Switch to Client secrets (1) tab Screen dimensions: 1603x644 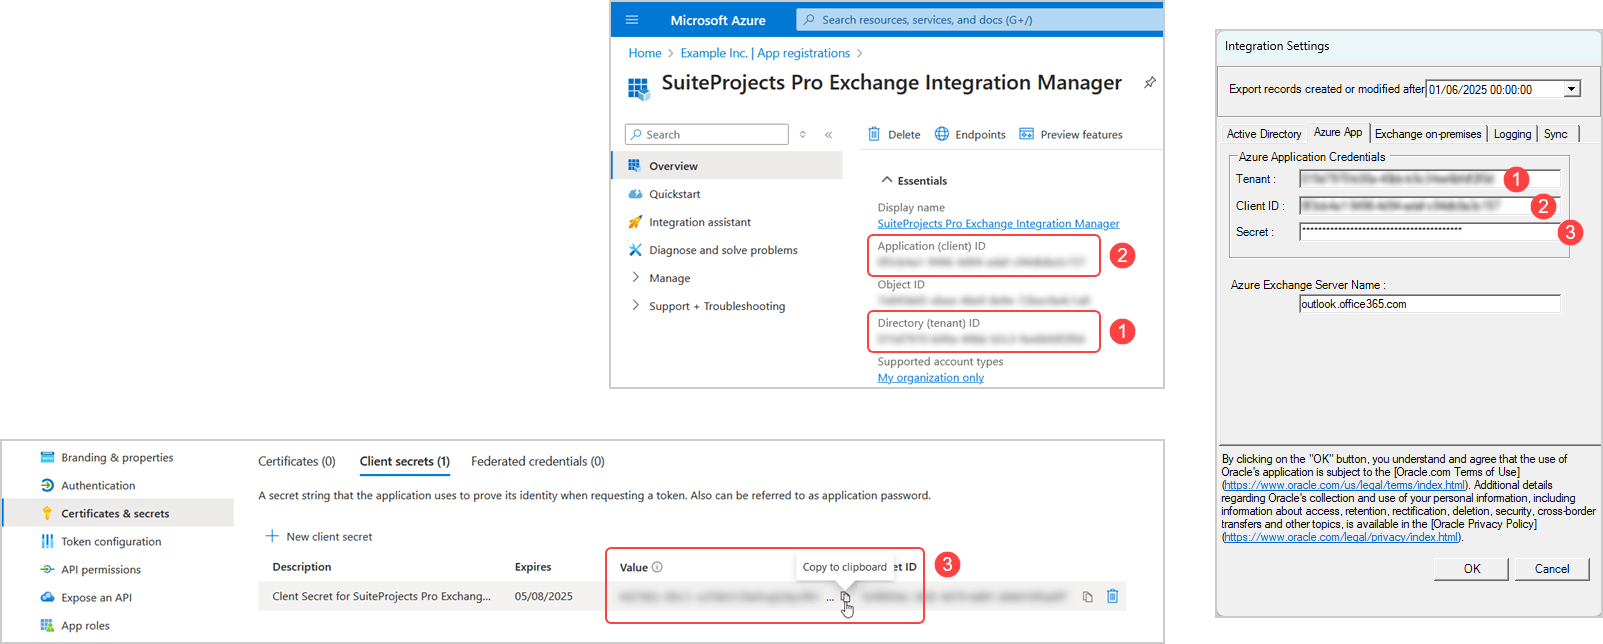click(405, 462)
